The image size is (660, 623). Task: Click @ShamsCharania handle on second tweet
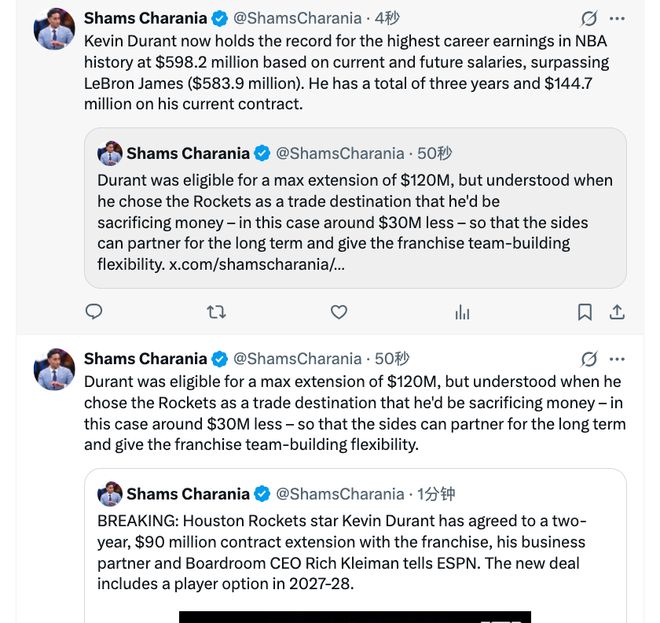tap(297, 358)
